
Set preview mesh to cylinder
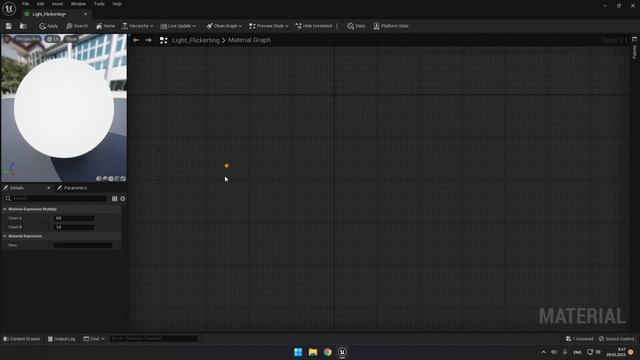click(99, 179)
